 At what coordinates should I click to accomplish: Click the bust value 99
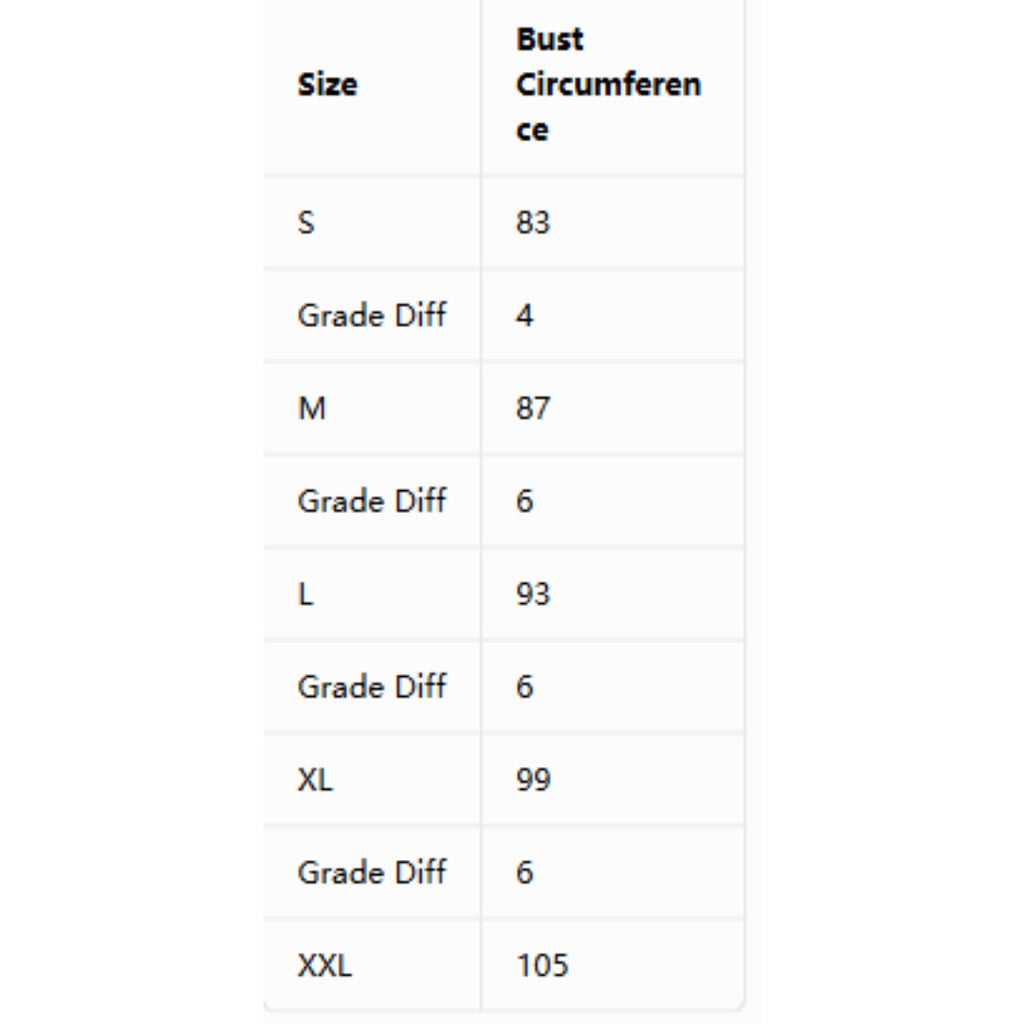click(533, 780)
